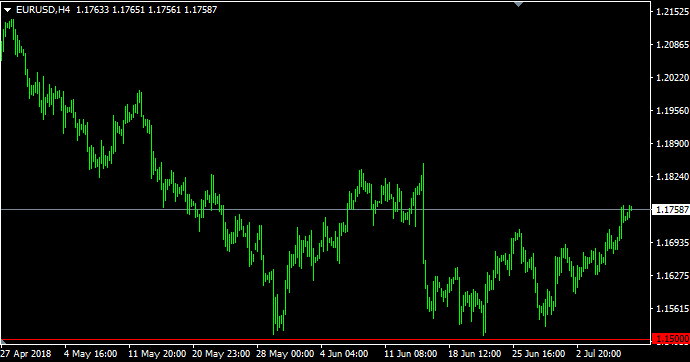The image size is (690, 362).
Task: Open the EURUSD,H4 chart dropdown arrow
Action: (7, 10)
